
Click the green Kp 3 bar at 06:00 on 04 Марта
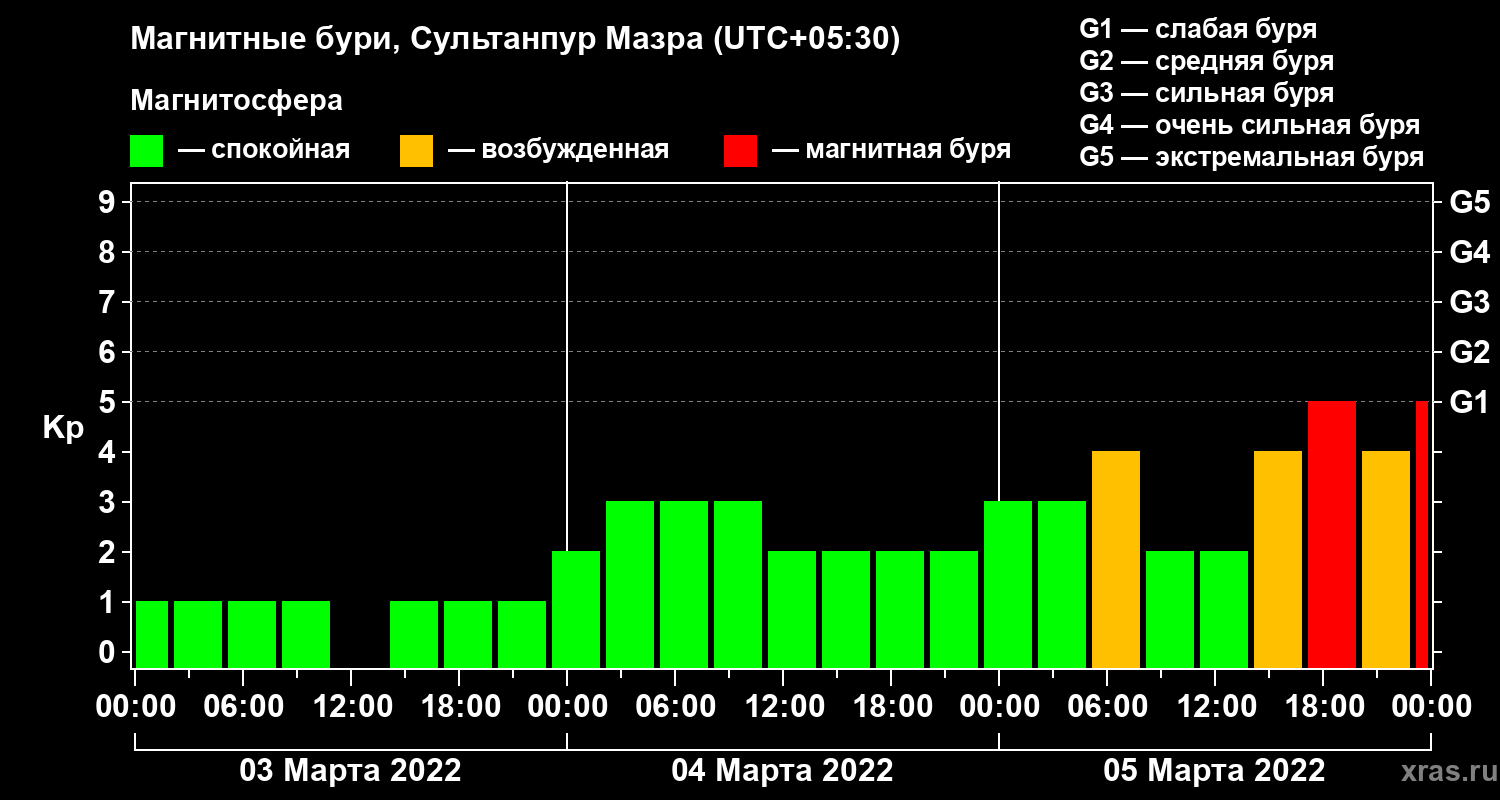point(684,585)
